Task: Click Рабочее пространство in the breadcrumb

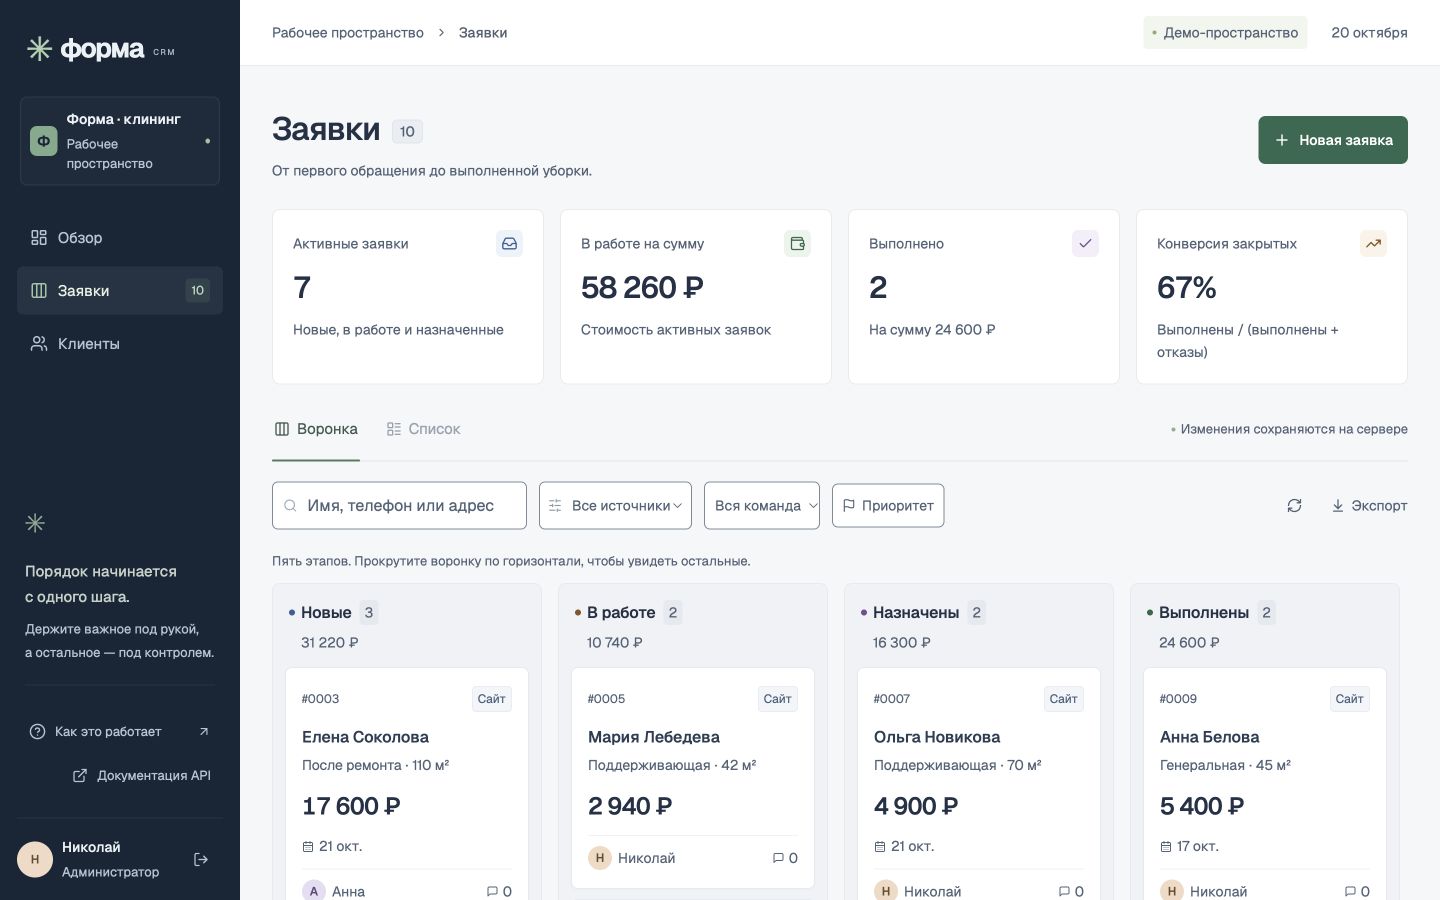Action: click(348, 33)
